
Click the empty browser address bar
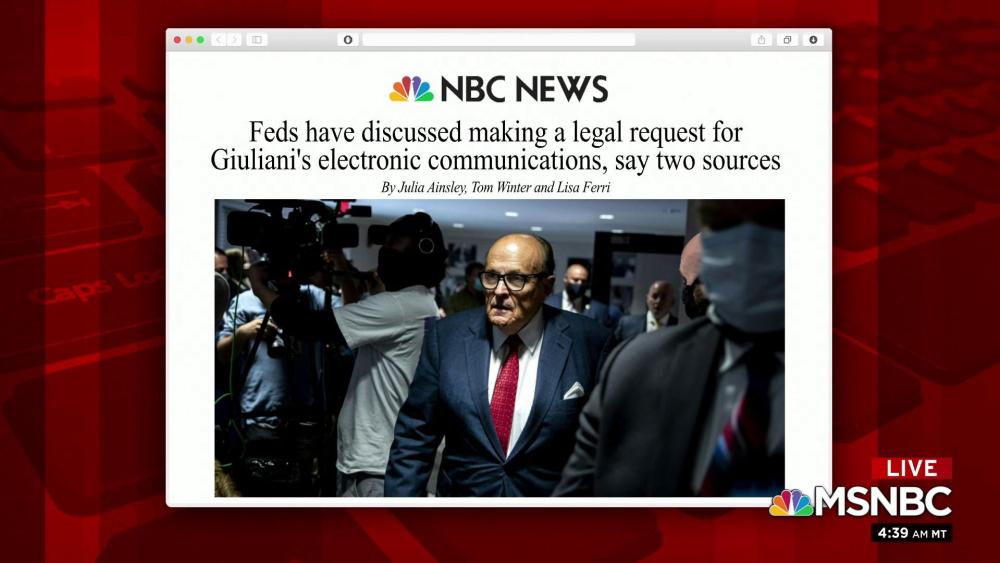click(499, 40)
